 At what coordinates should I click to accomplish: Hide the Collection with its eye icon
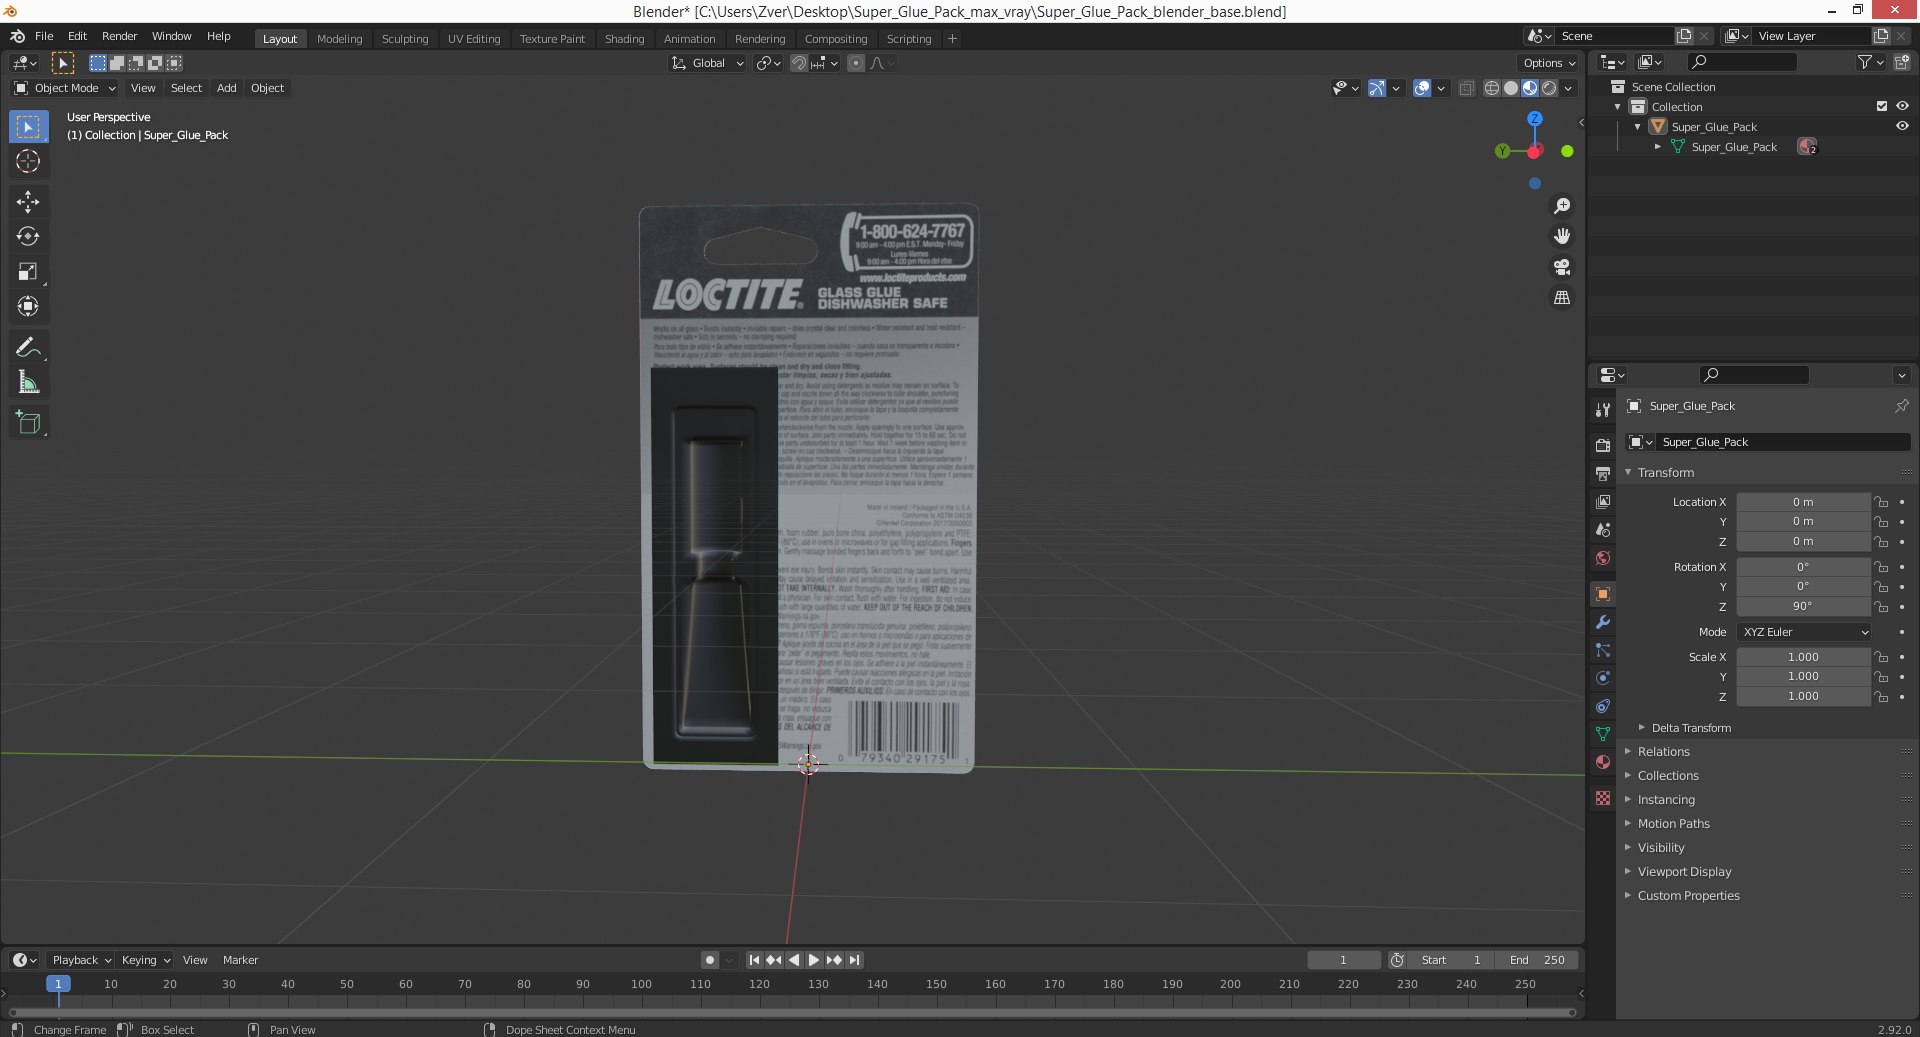(1902, 107)
